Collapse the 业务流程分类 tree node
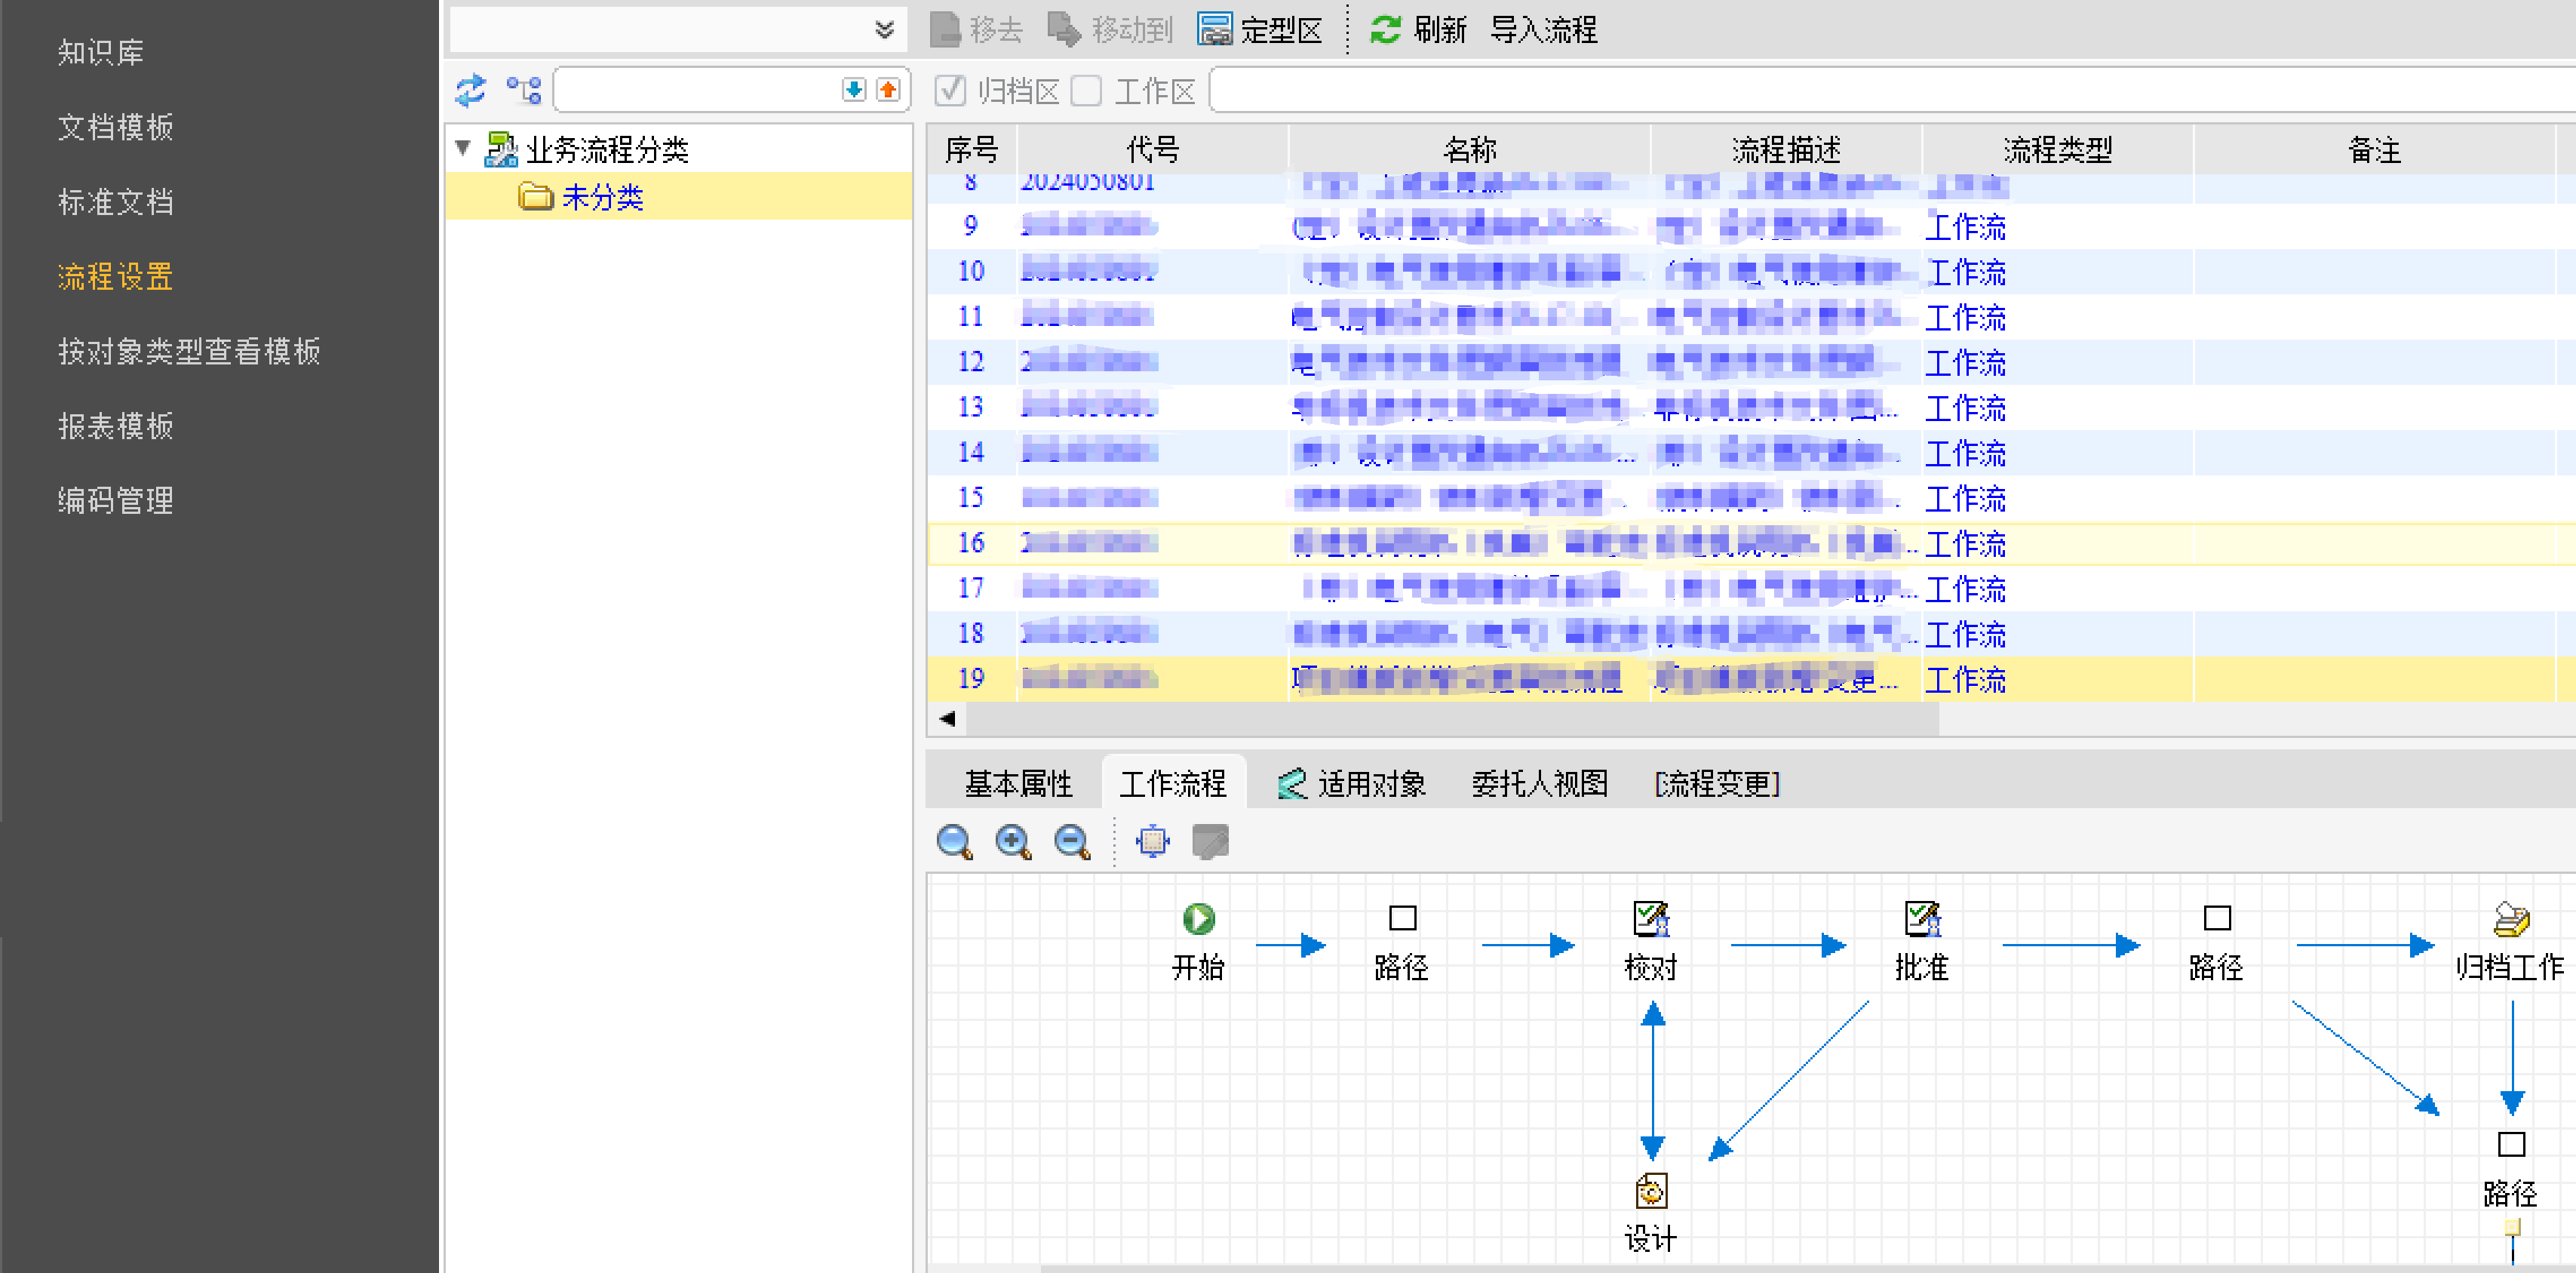This screenshot has width=2576, height=1273. (x=463, y=148)
